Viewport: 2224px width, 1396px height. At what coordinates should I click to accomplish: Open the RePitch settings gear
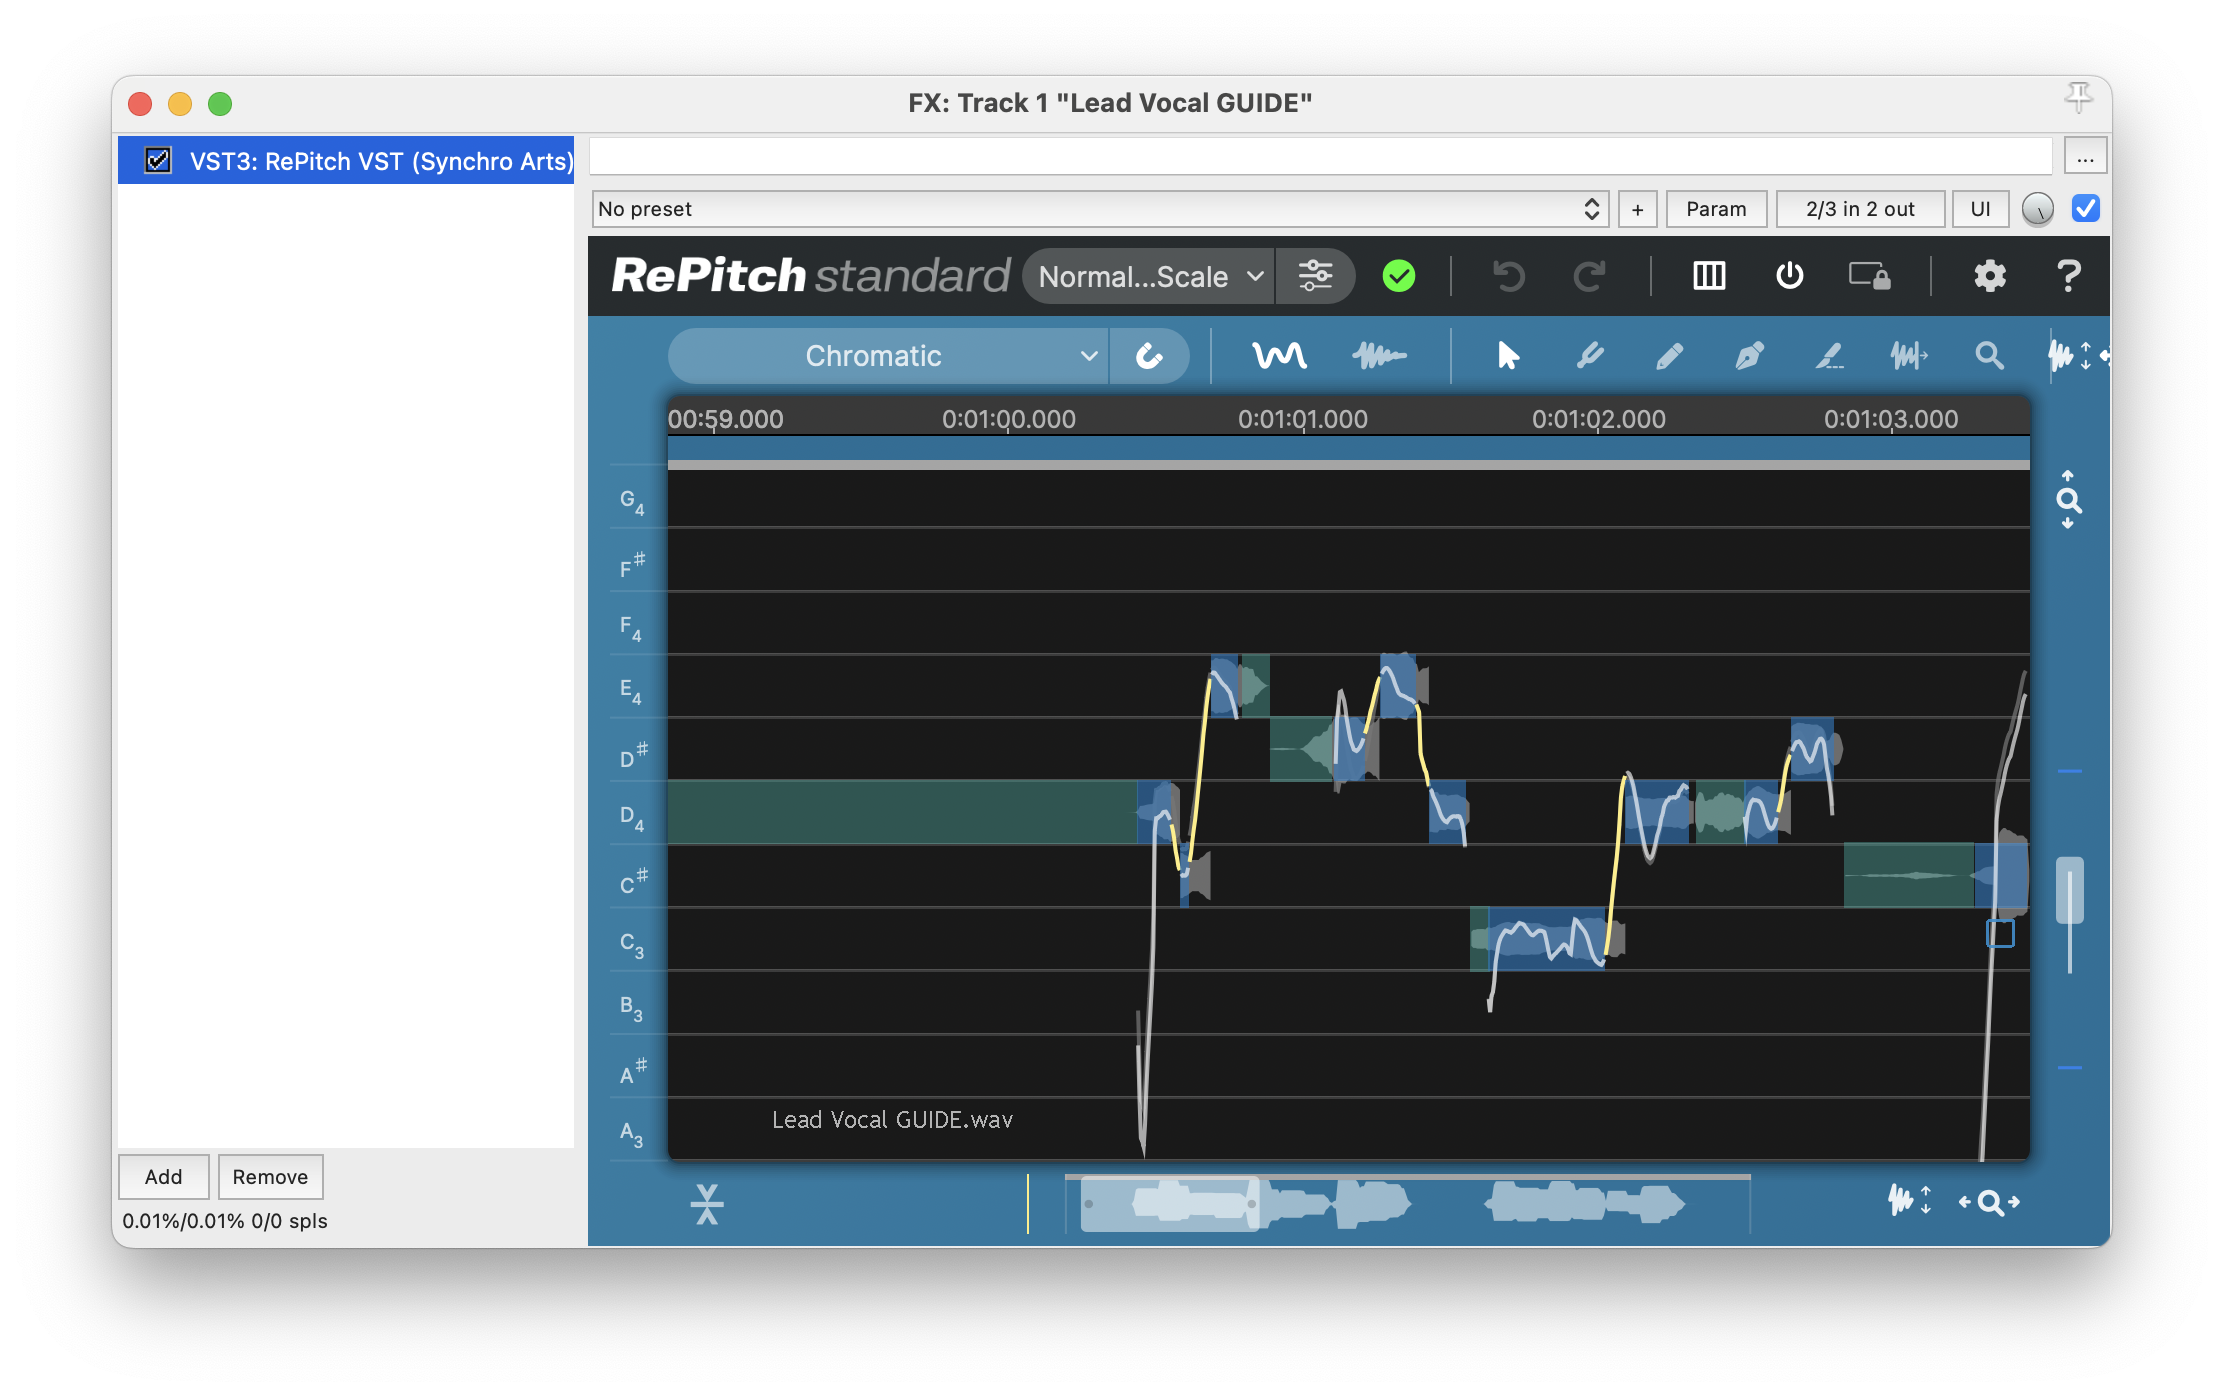[x=1989, y=276]
